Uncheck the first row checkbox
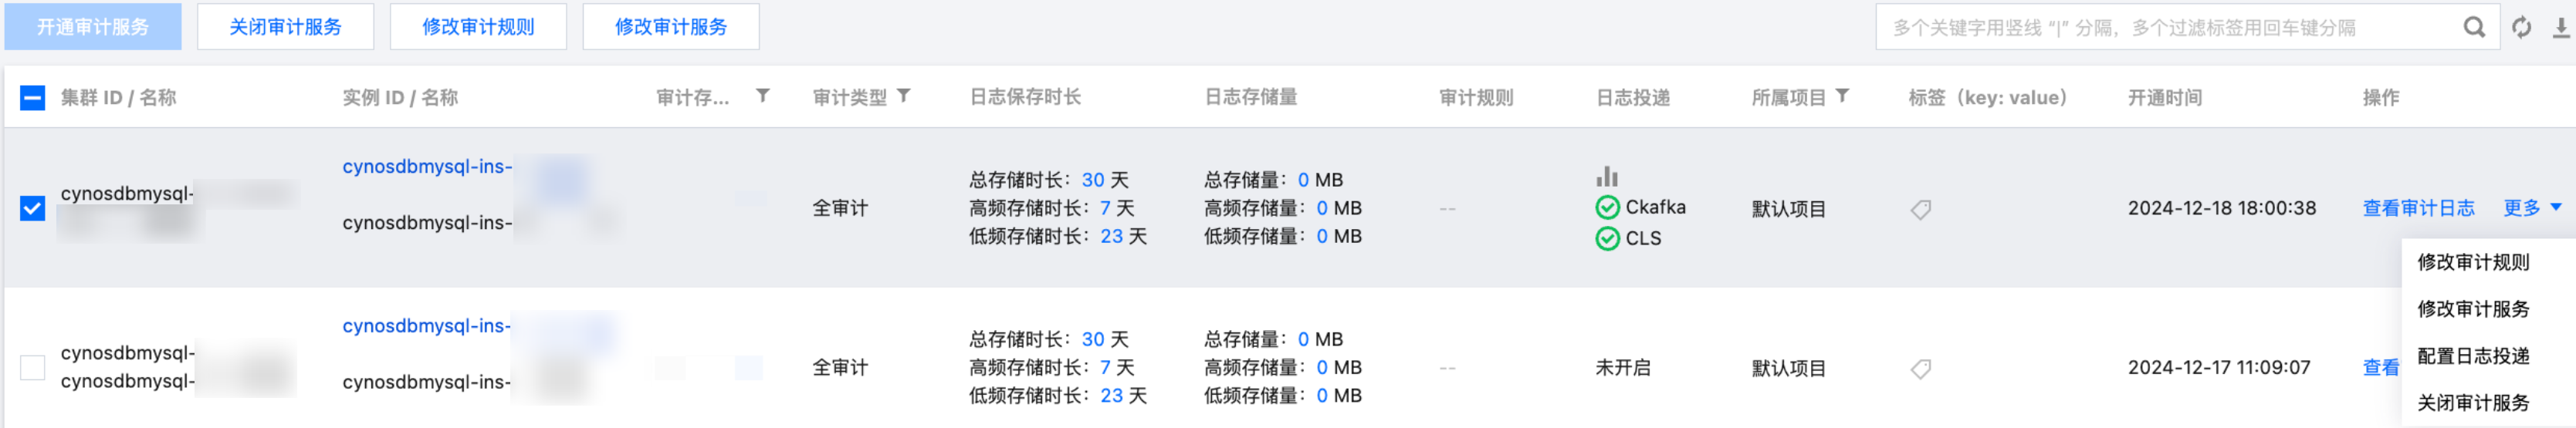This screenshot has height=428, width=2576. pyautogui.click(x=33, y=208)
